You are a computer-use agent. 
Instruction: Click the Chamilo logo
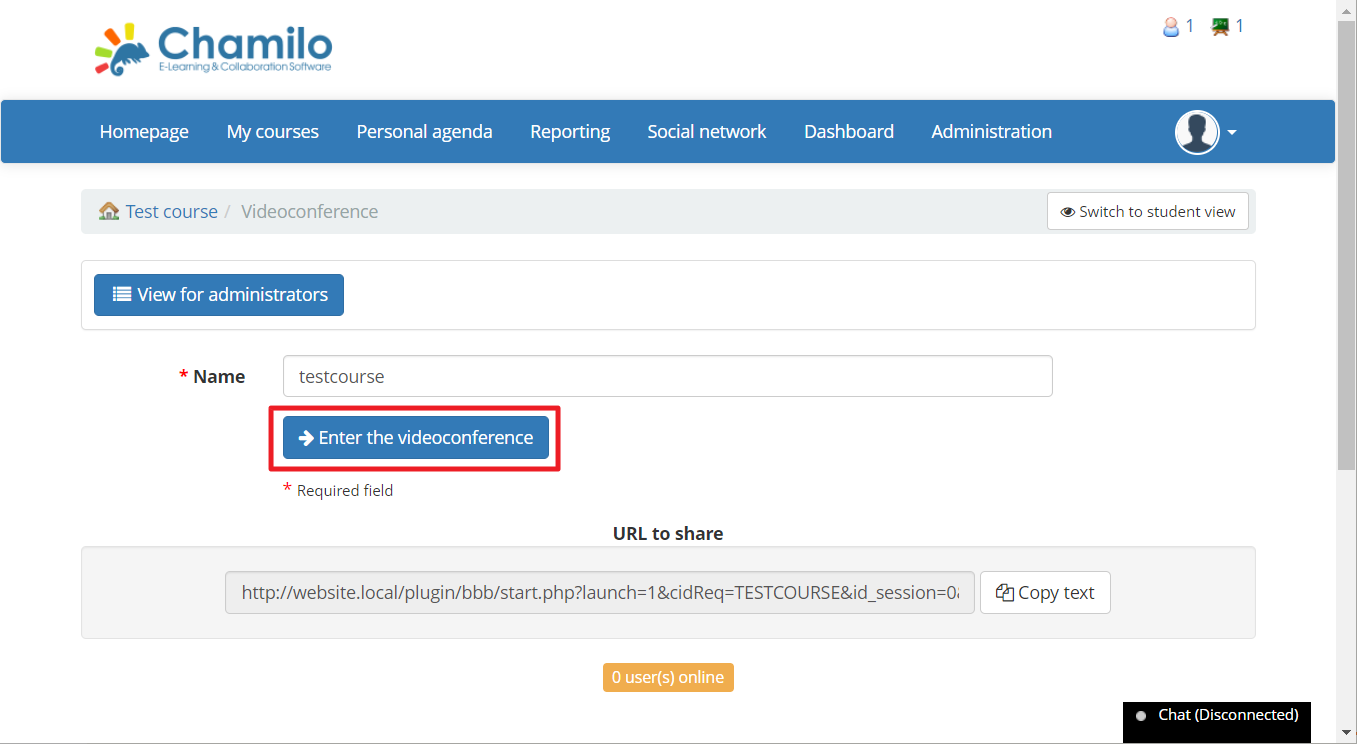click(213, 49)
